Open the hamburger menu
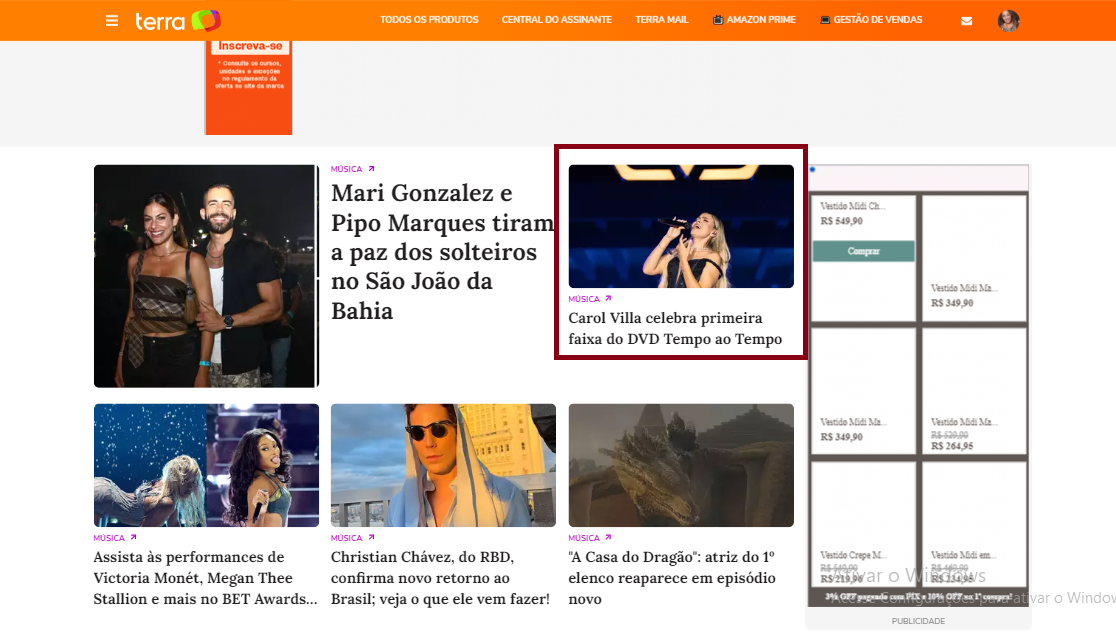This screenshot has width=1116, height=632. coord(112,21)
